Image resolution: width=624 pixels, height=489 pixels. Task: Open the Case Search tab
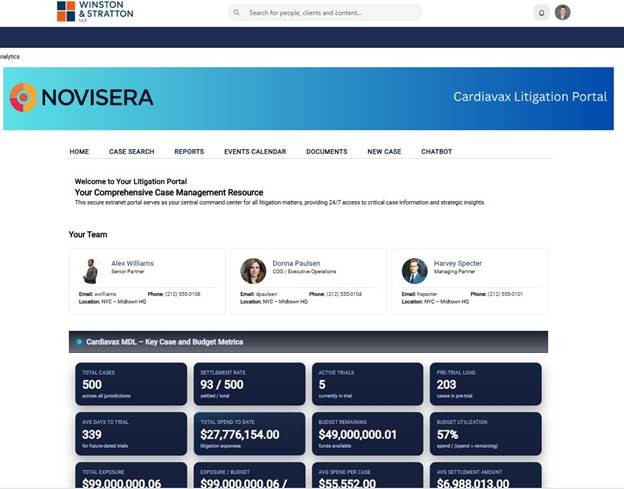(x=132, y=152)
